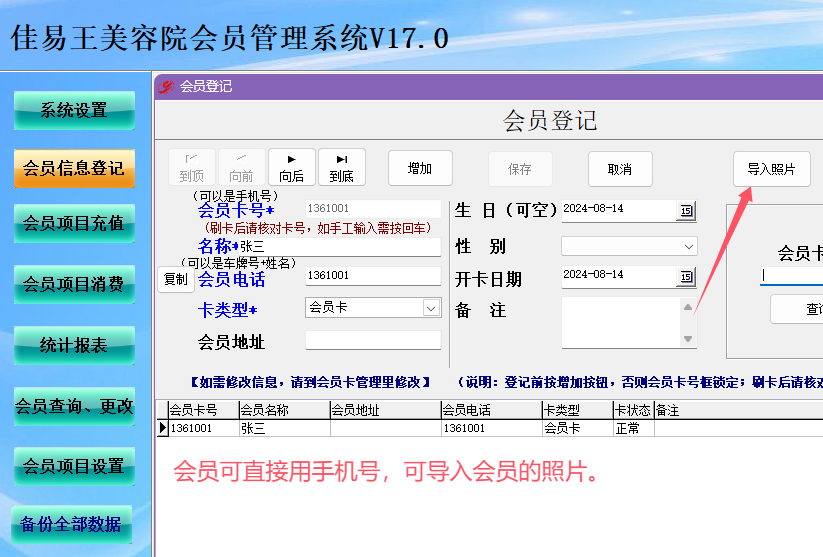Click the 复制 copy button
This screenshot has height=557, width=823.
tap(176, 279)
